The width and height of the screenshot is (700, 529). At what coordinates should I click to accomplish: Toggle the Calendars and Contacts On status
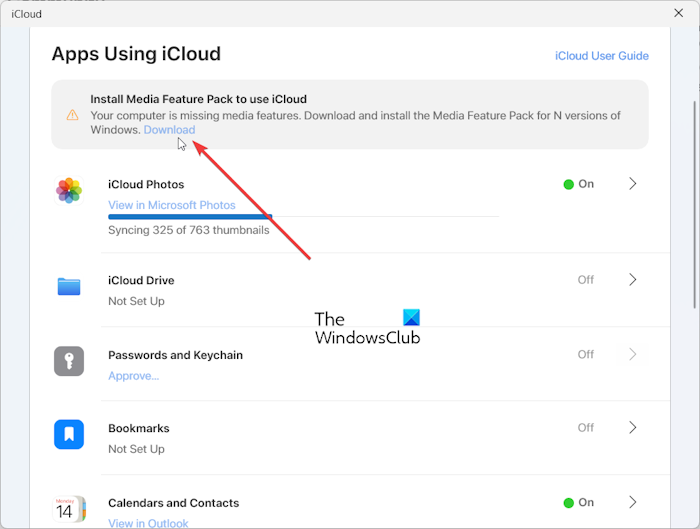(x=579, y=503)
